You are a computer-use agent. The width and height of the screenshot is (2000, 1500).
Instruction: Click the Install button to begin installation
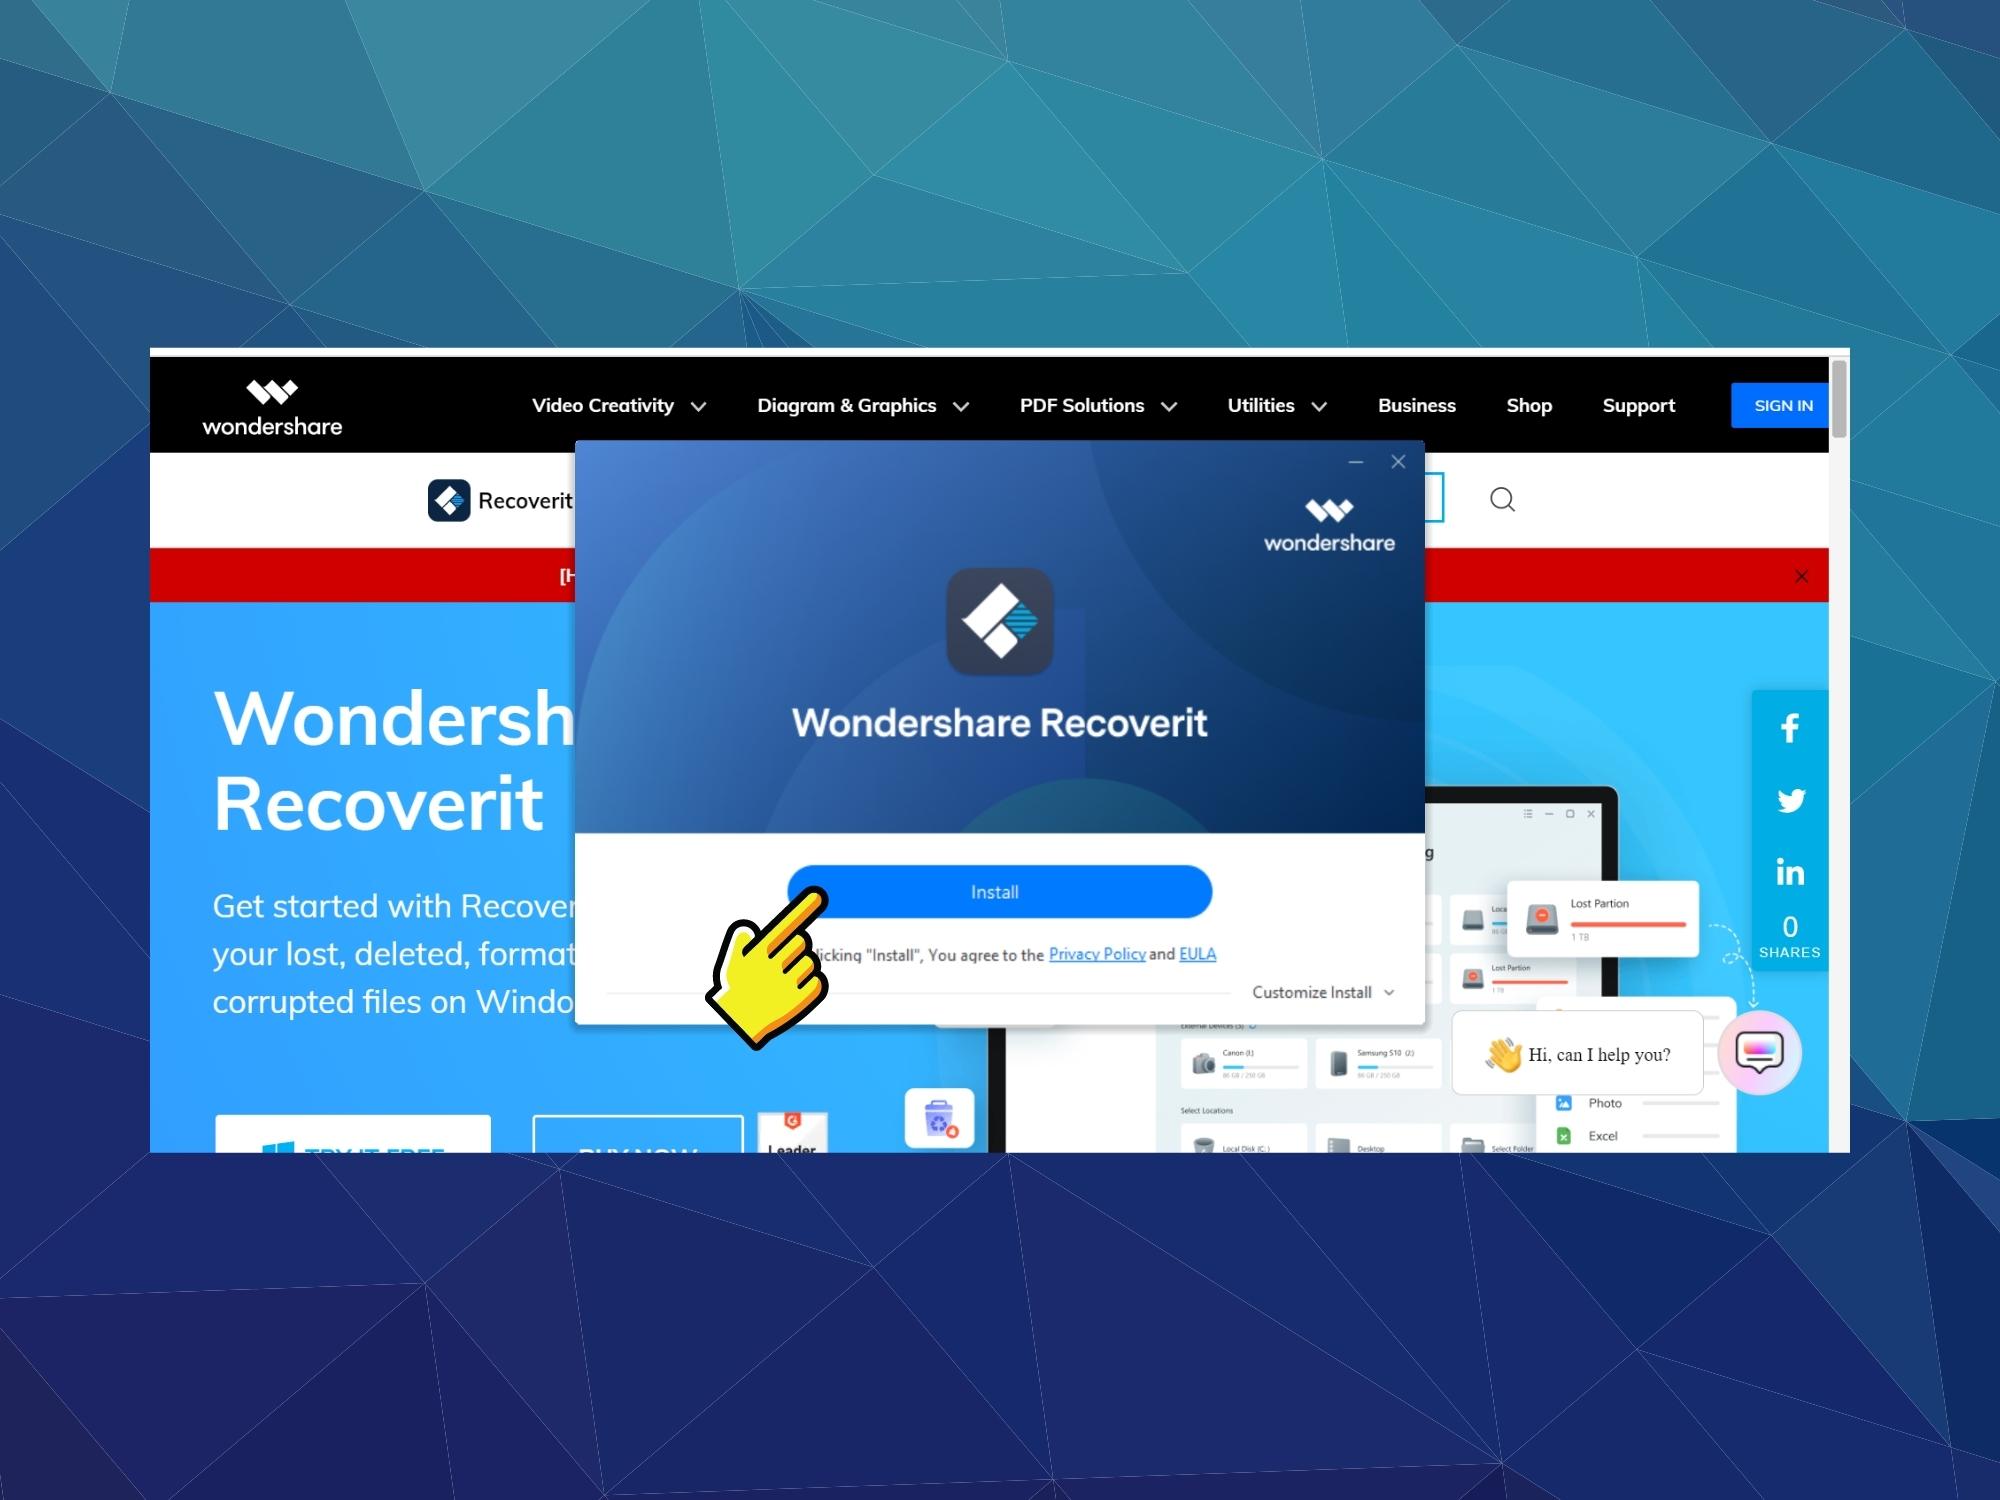click(x=997, y=890)
